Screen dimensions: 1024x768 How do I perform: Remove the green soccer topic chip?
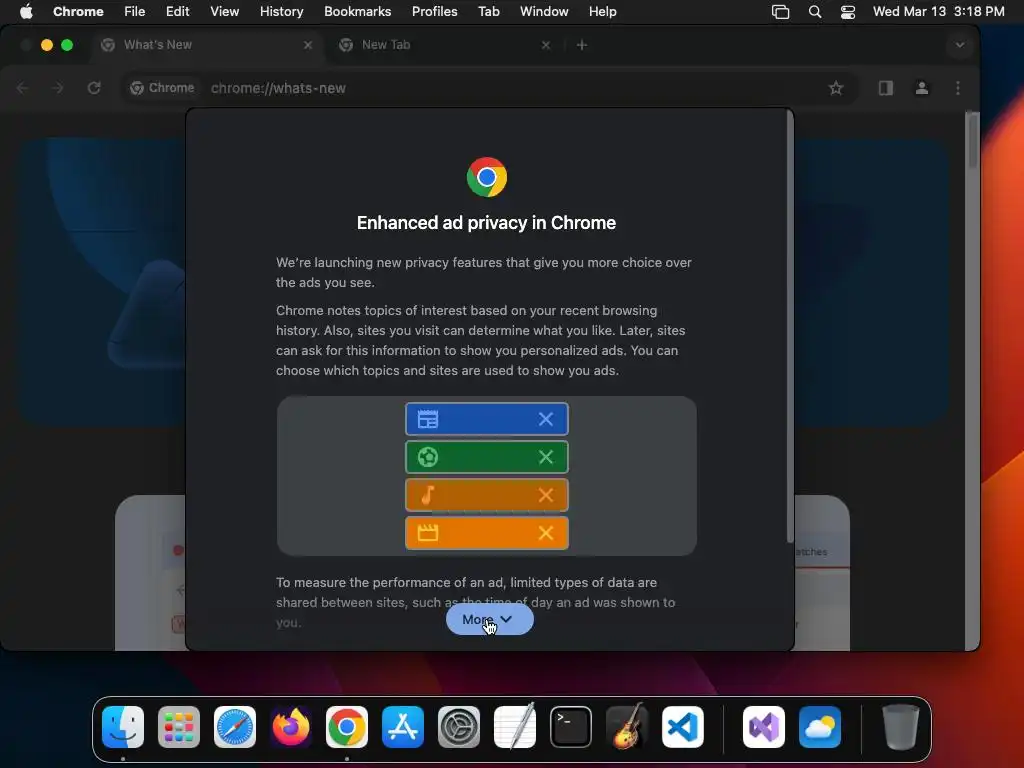[546, 457]
